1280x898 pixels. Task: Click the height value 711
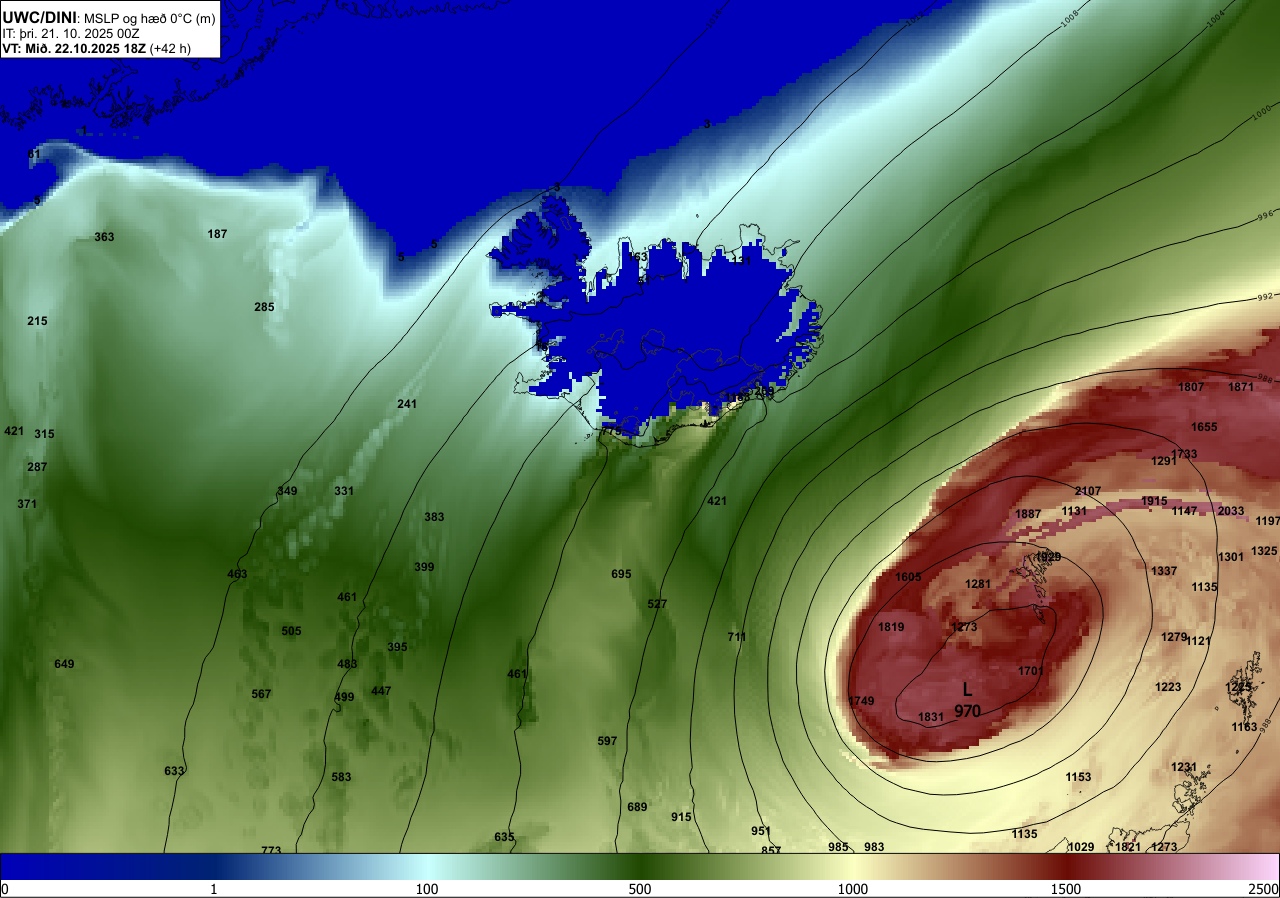[737, 637]
